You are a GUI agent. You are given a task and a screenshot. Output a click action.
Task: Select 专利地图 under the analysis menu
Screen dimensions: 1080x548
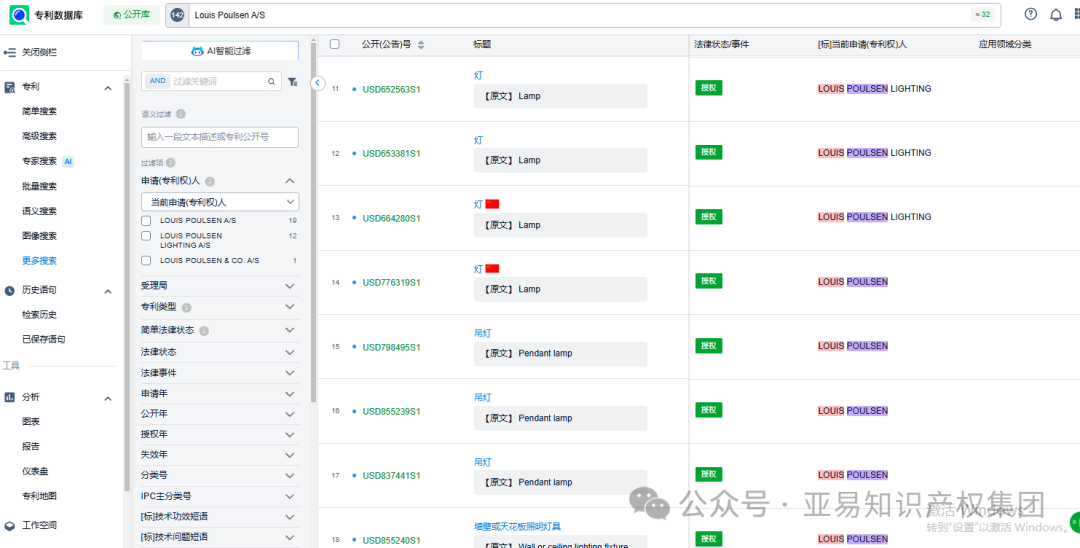40,496
